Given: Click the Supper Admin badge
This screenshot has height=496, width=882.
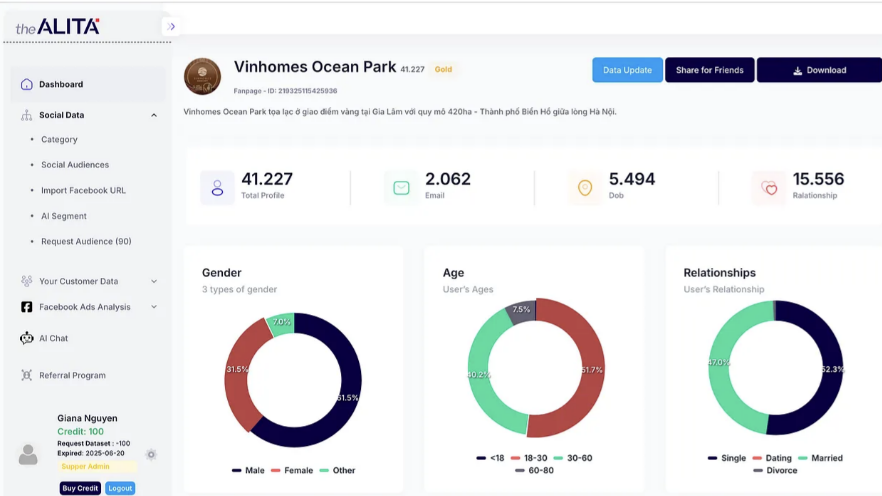Looking at the screenshot, I should coord(97,466).
